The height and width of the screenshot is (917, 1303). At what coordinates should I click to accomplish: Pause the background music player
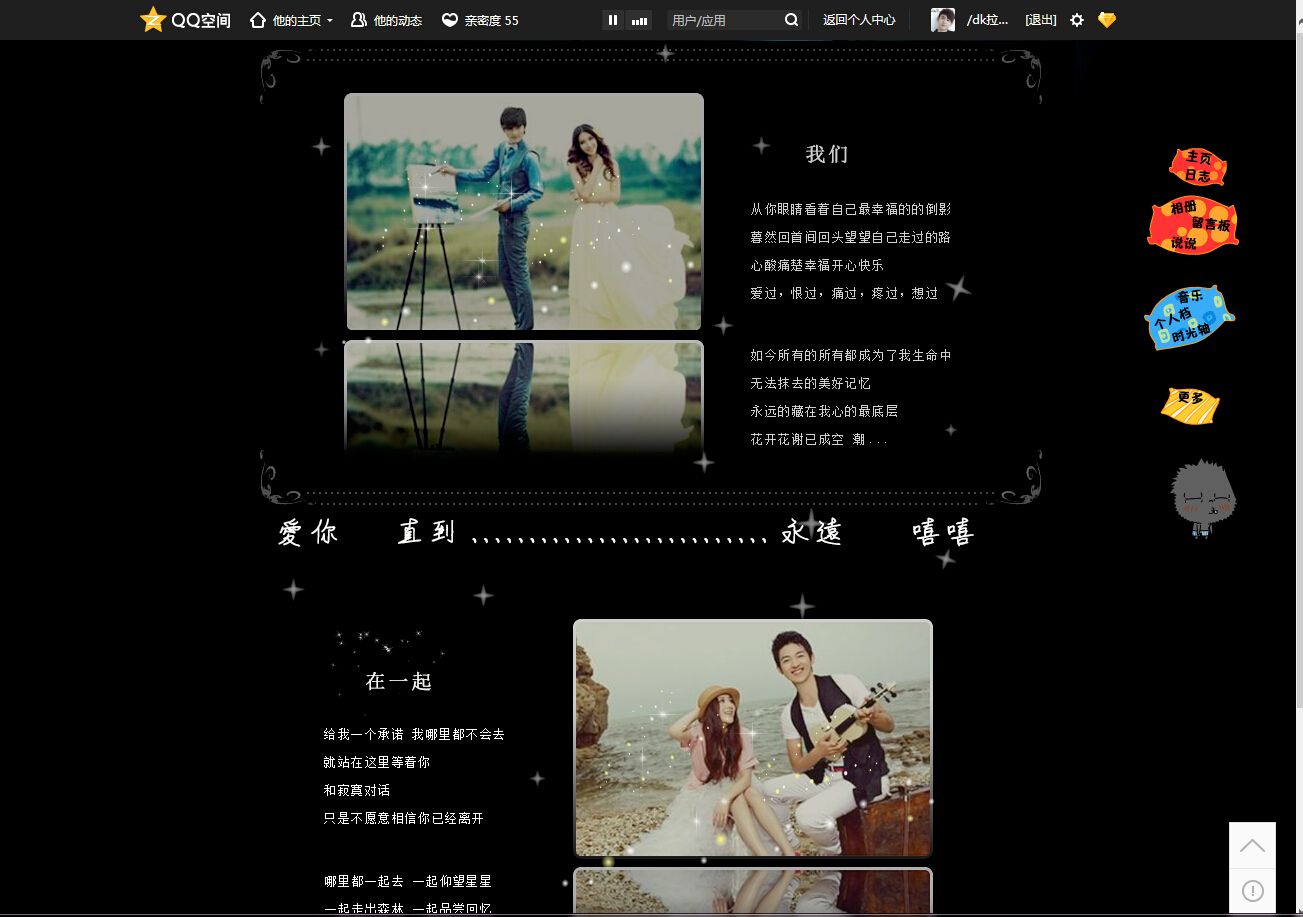click(613, 20)
